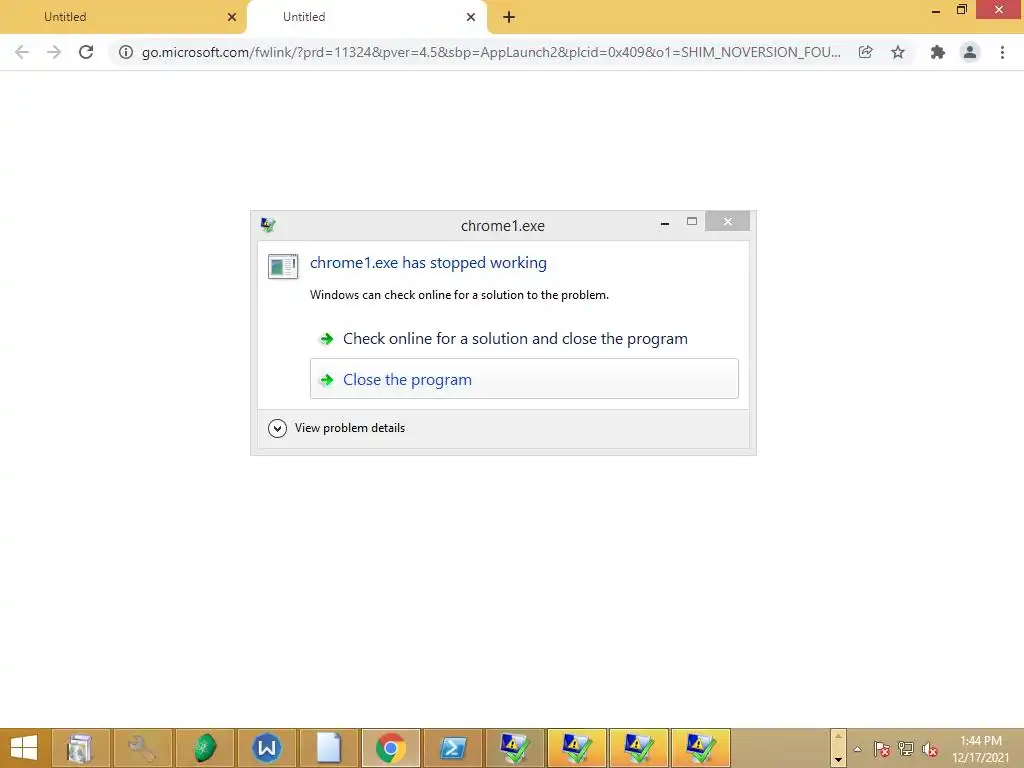Open the Chrome three-dot menu
Screen dimensions: 1024x768
1002,52
